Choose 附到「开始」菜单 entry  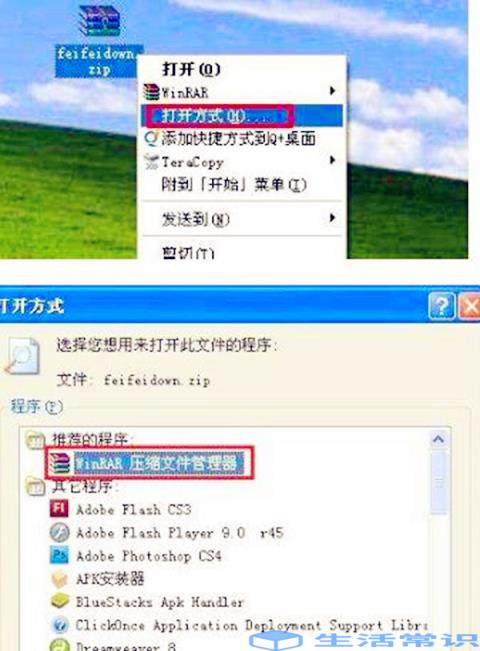pyautogui.click(x=234, y=184)
